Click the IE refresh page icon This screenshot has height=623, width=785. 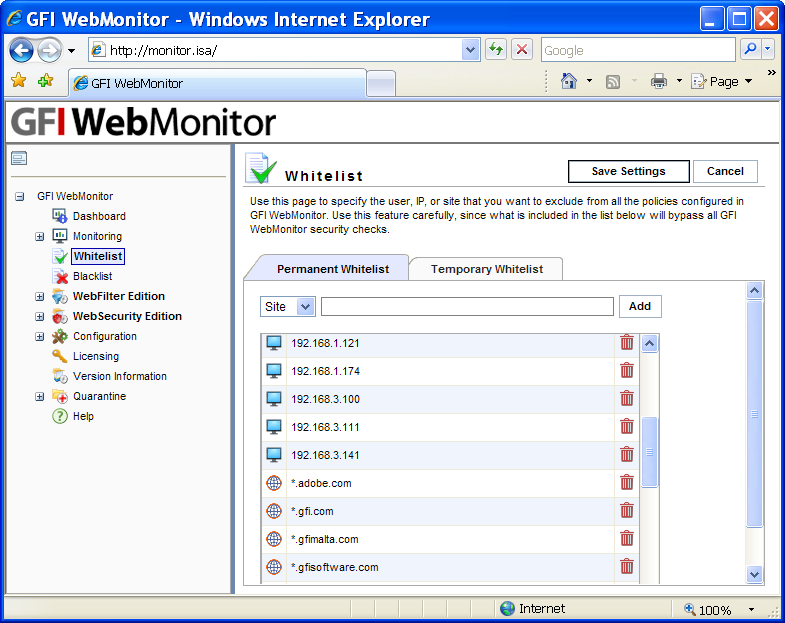496,50
